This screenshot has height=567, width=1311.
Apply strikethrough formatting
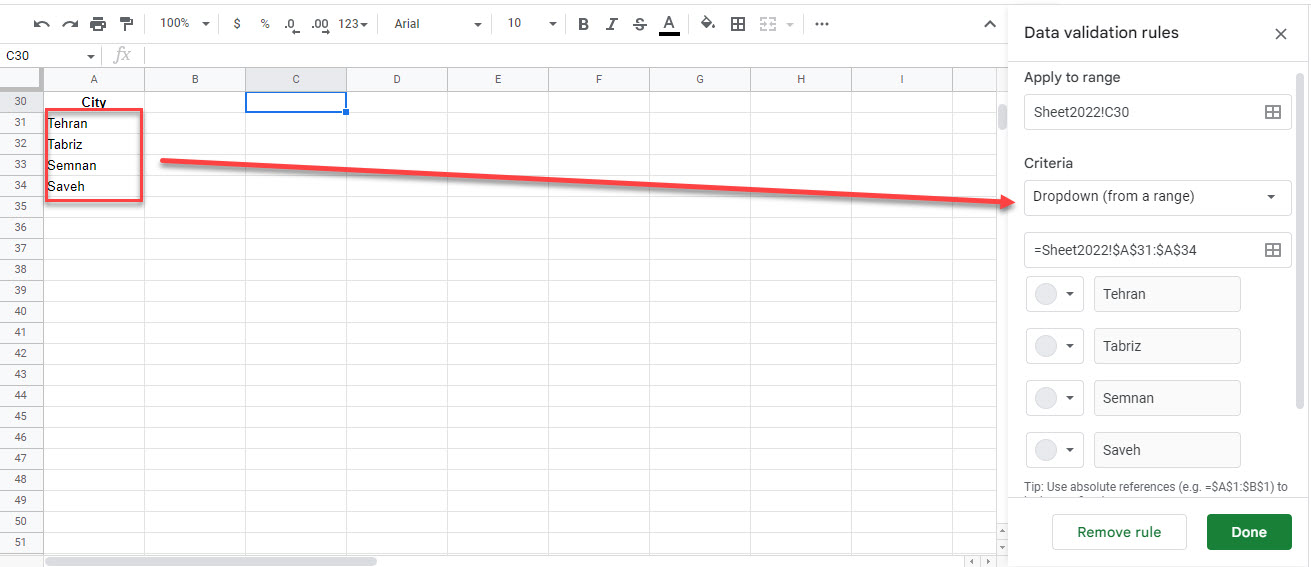click(640, 23)
